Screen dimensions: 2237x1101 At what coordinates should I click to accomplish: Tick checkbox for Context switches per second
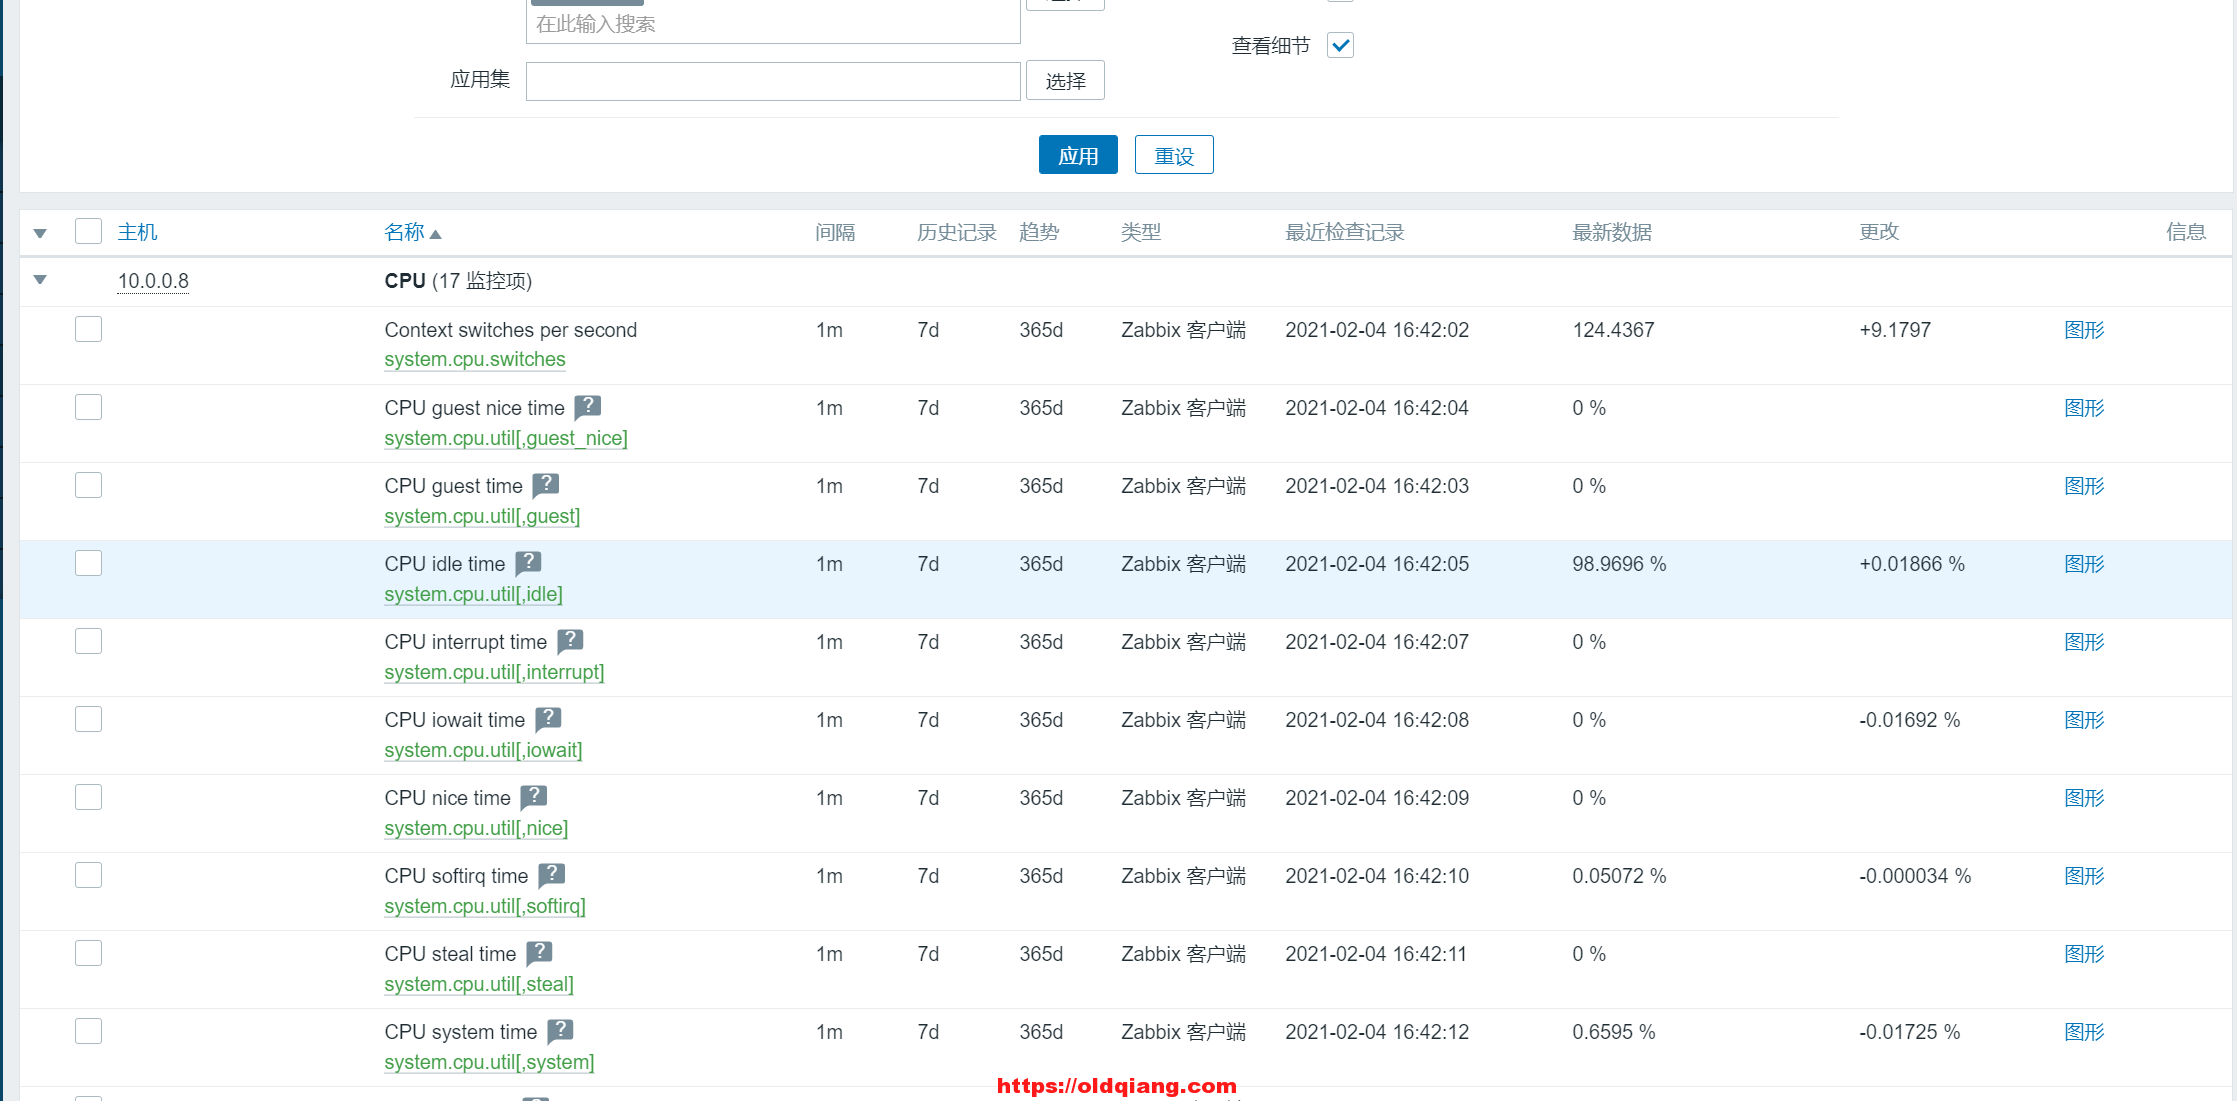coord(88,329)
